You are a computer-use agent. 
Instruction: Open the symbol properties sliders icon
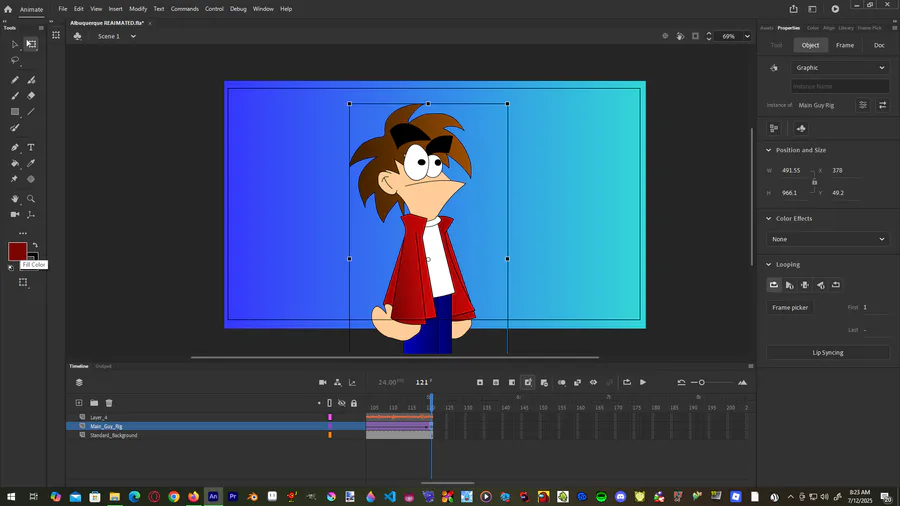point(863,105)
